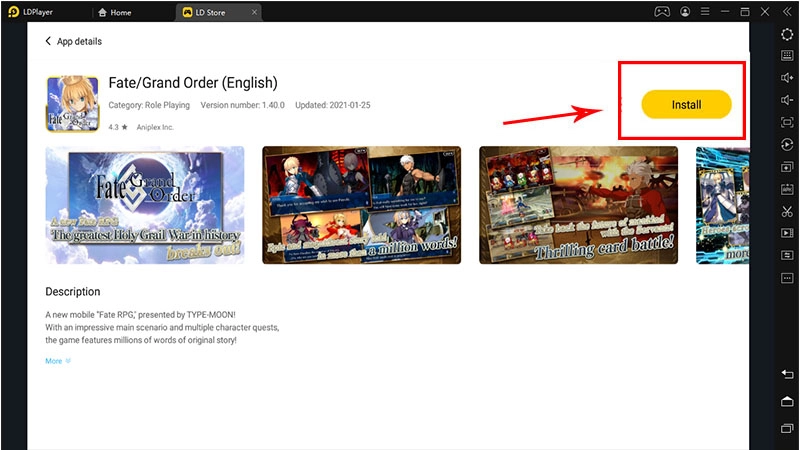Open user account icon in title bar

tap(685, 11)
